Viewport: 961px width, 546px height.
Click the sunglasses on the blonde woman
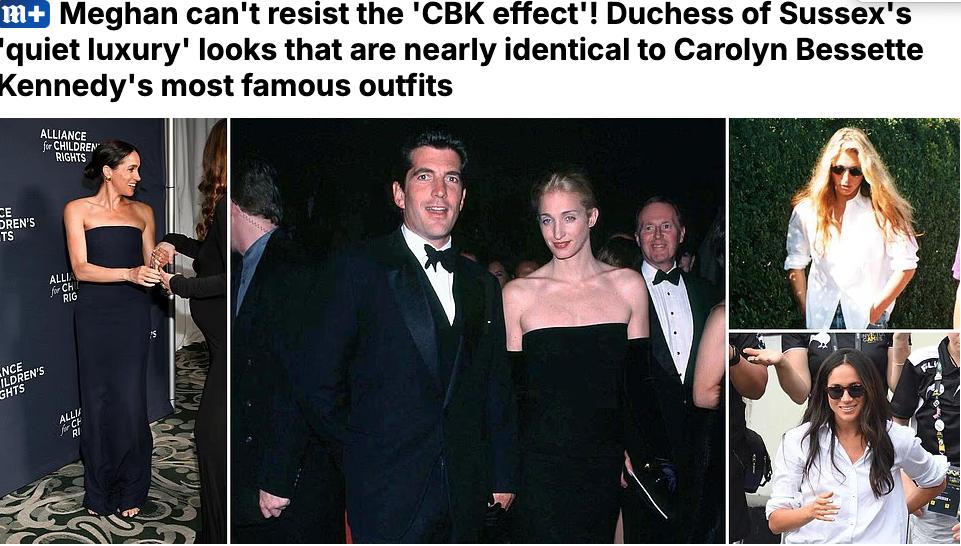tap(847, 170)
